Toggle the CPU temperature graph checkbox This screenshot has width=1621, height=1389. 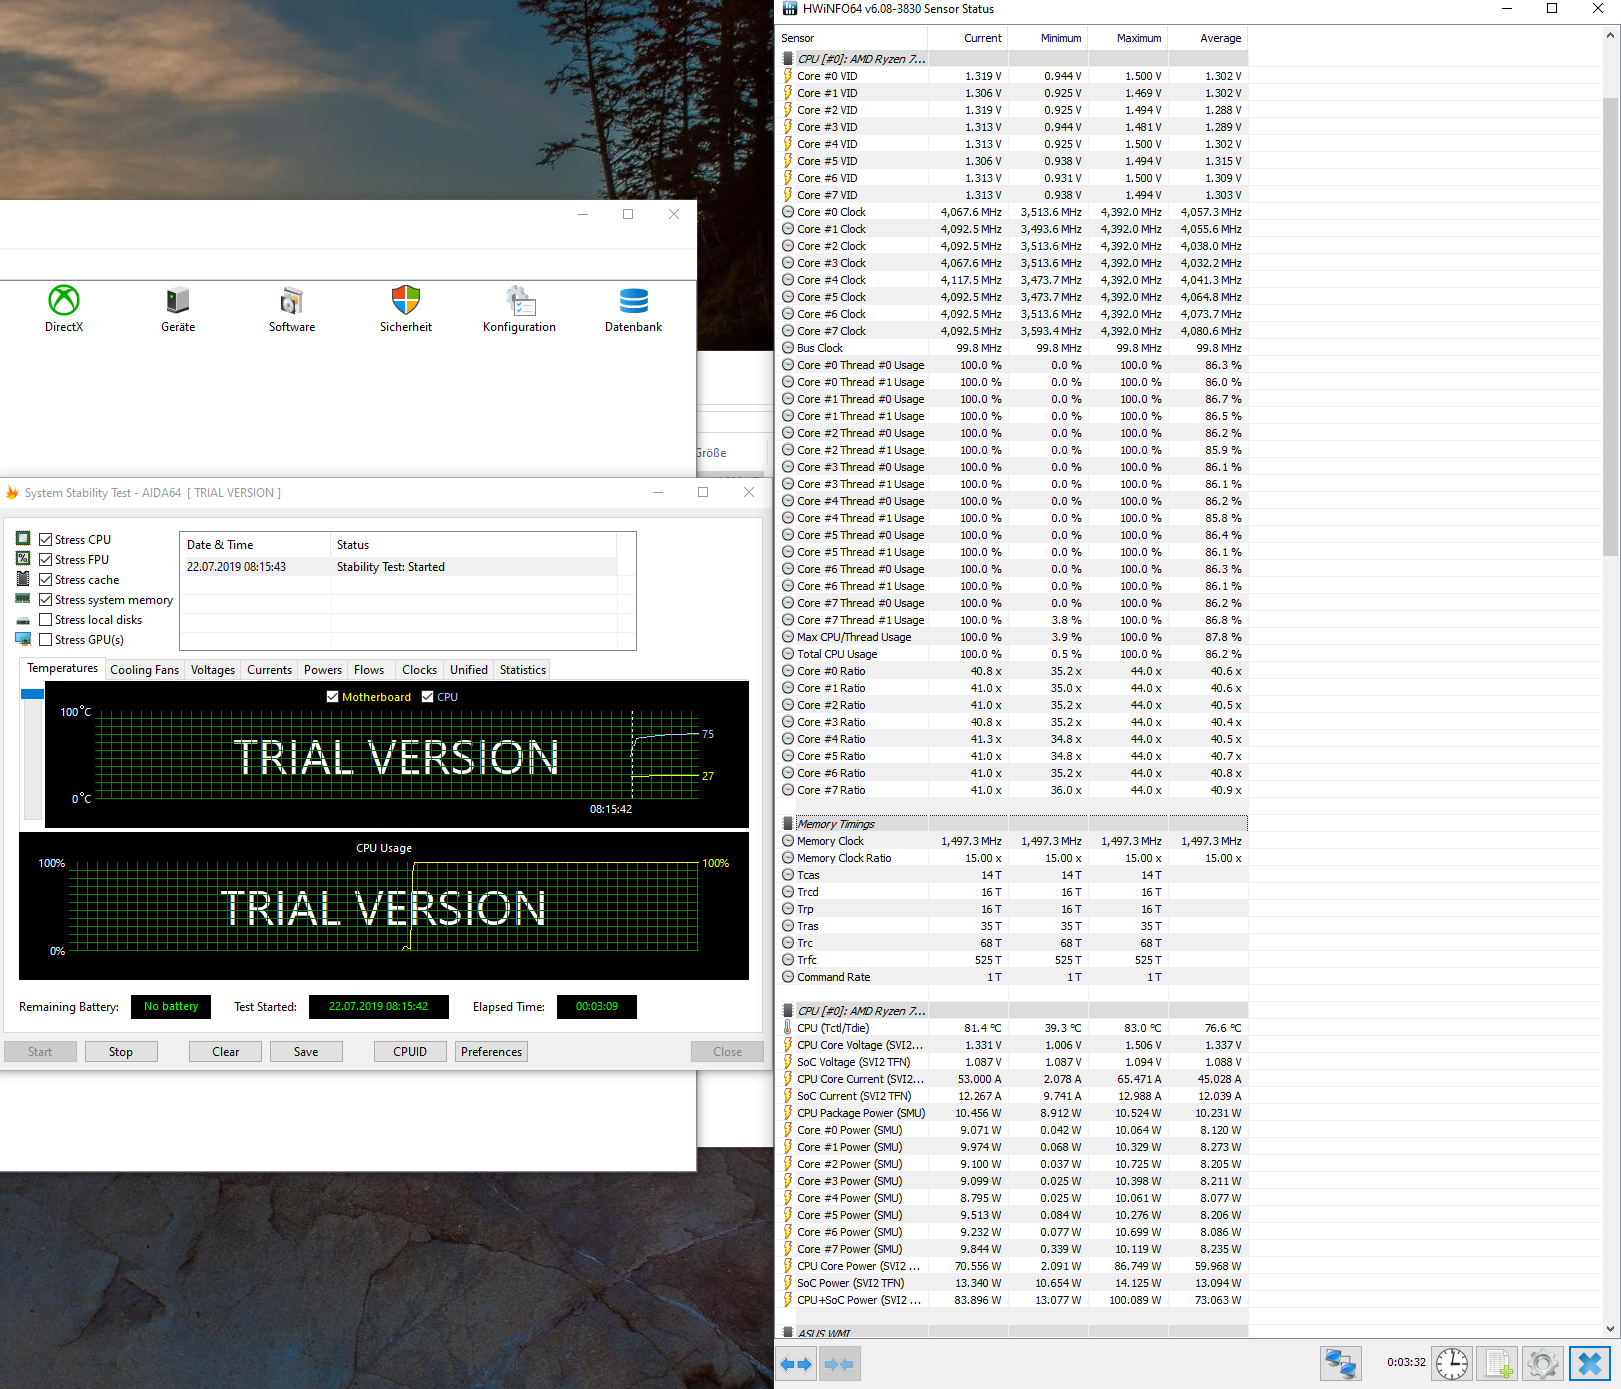428,697
